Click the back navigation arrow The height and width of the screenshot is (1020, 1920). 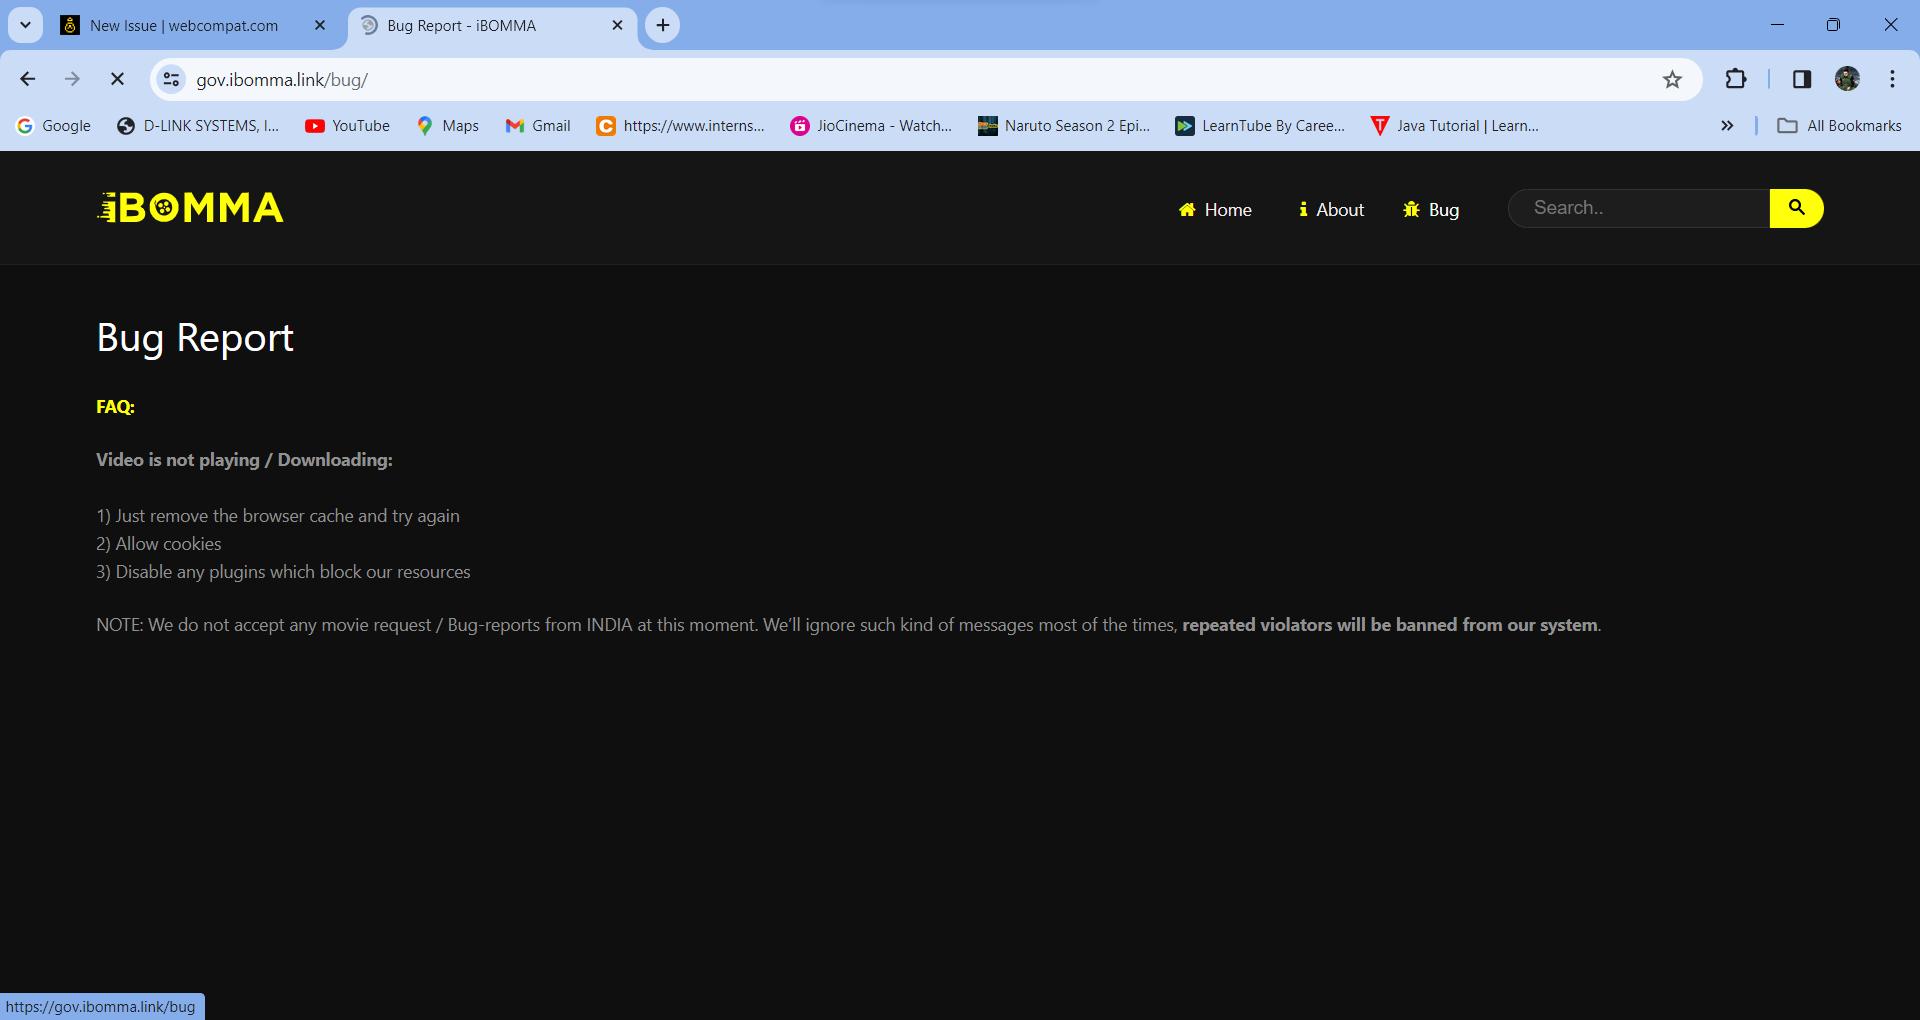[27, 79]
